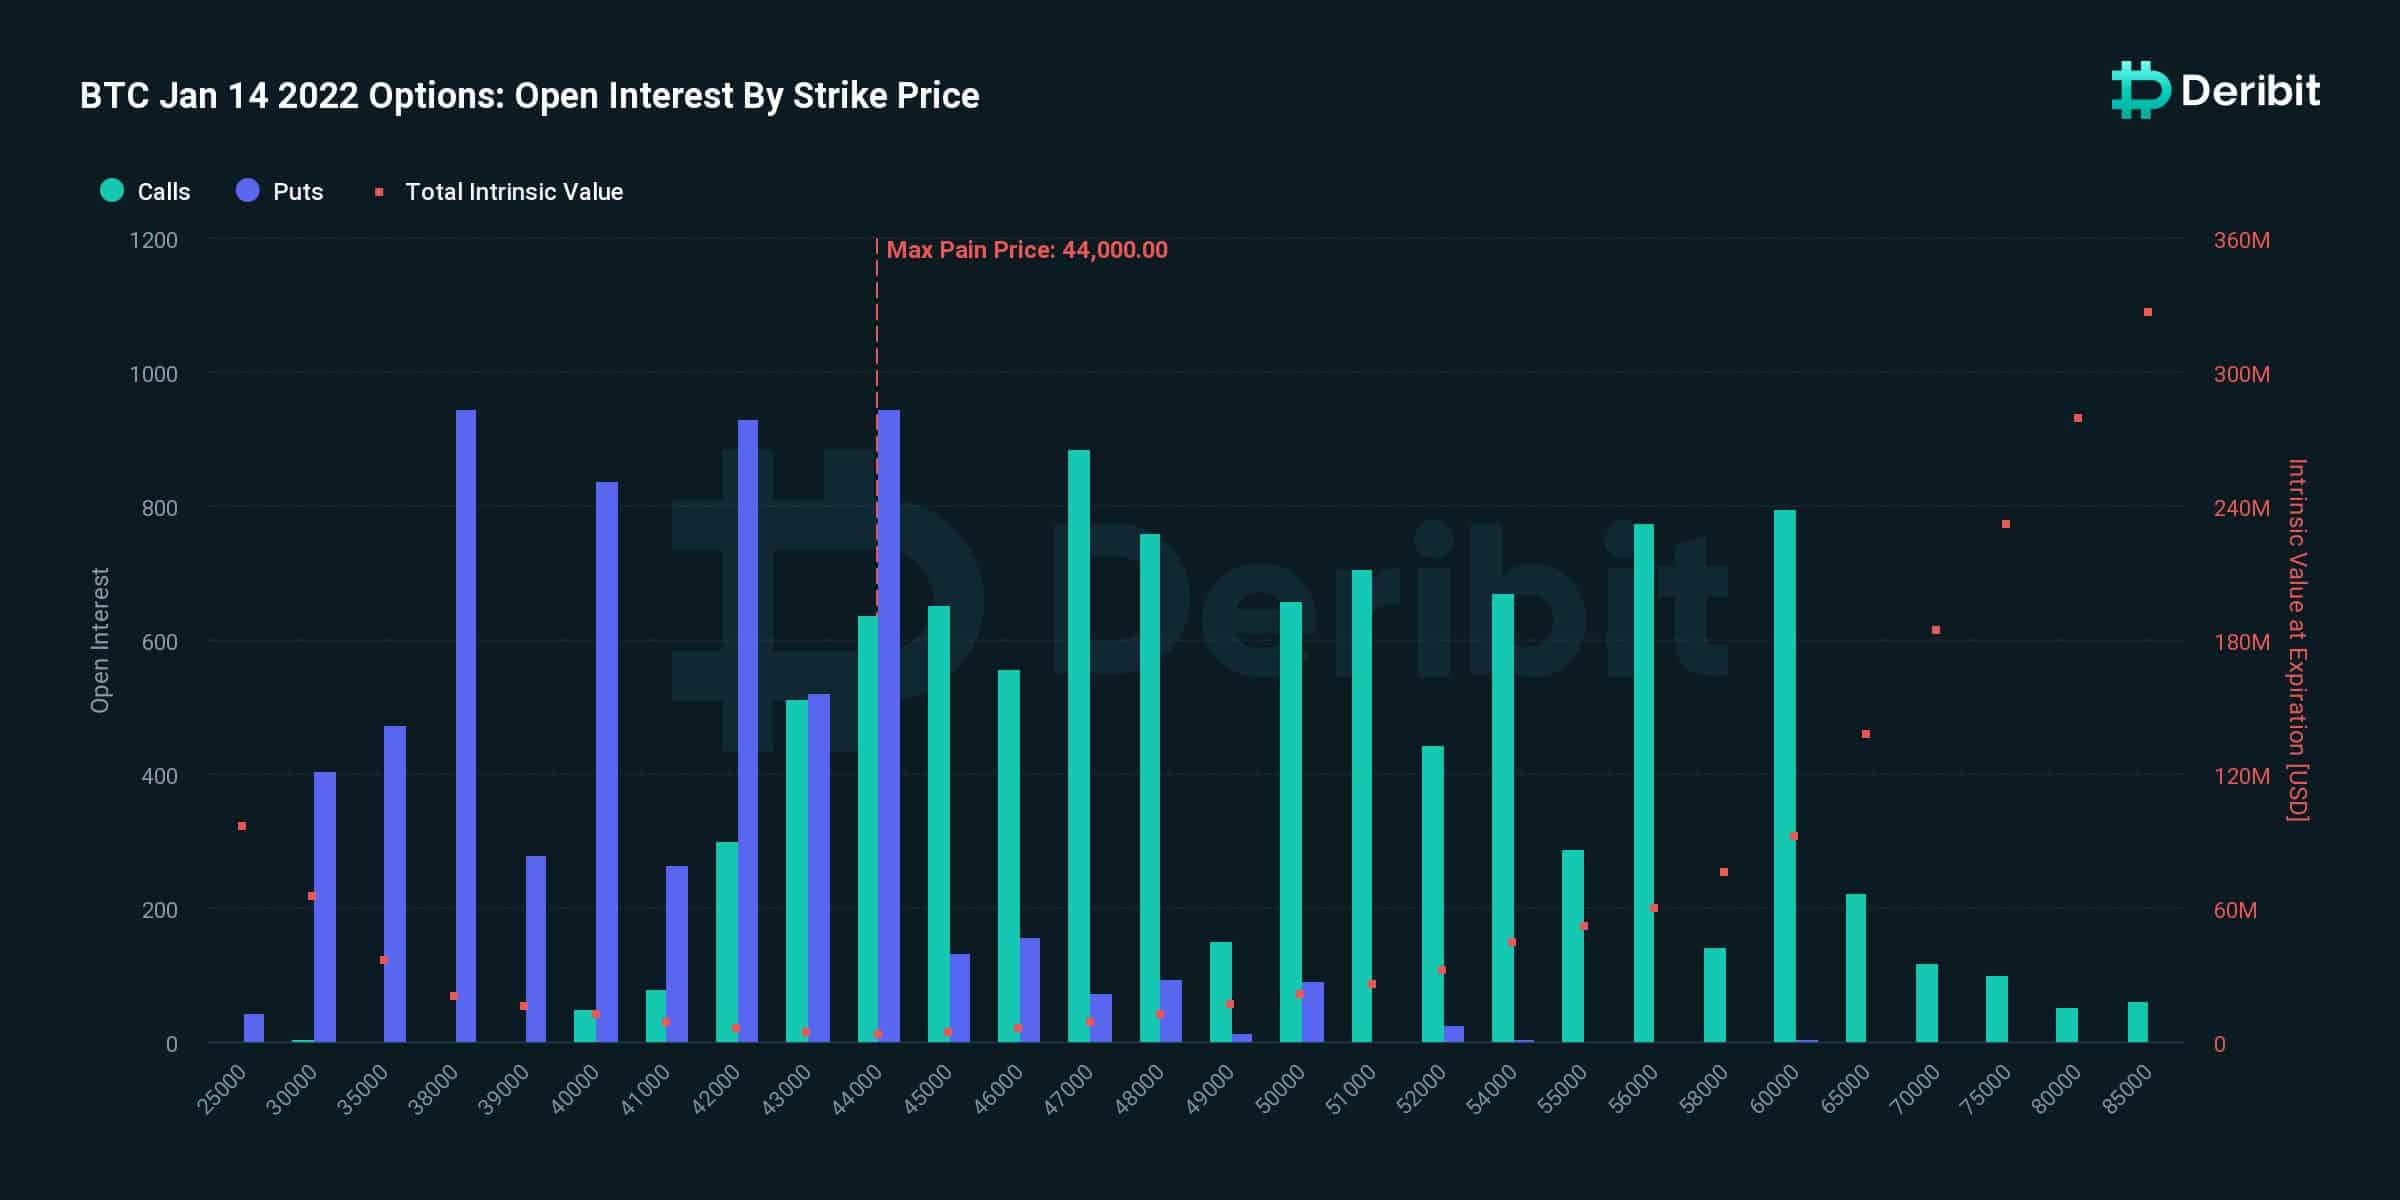Click the Deribit brand name text
Viewport: 2400px width, 1200px height.
pyautogui.click(x=2250, y=91)
